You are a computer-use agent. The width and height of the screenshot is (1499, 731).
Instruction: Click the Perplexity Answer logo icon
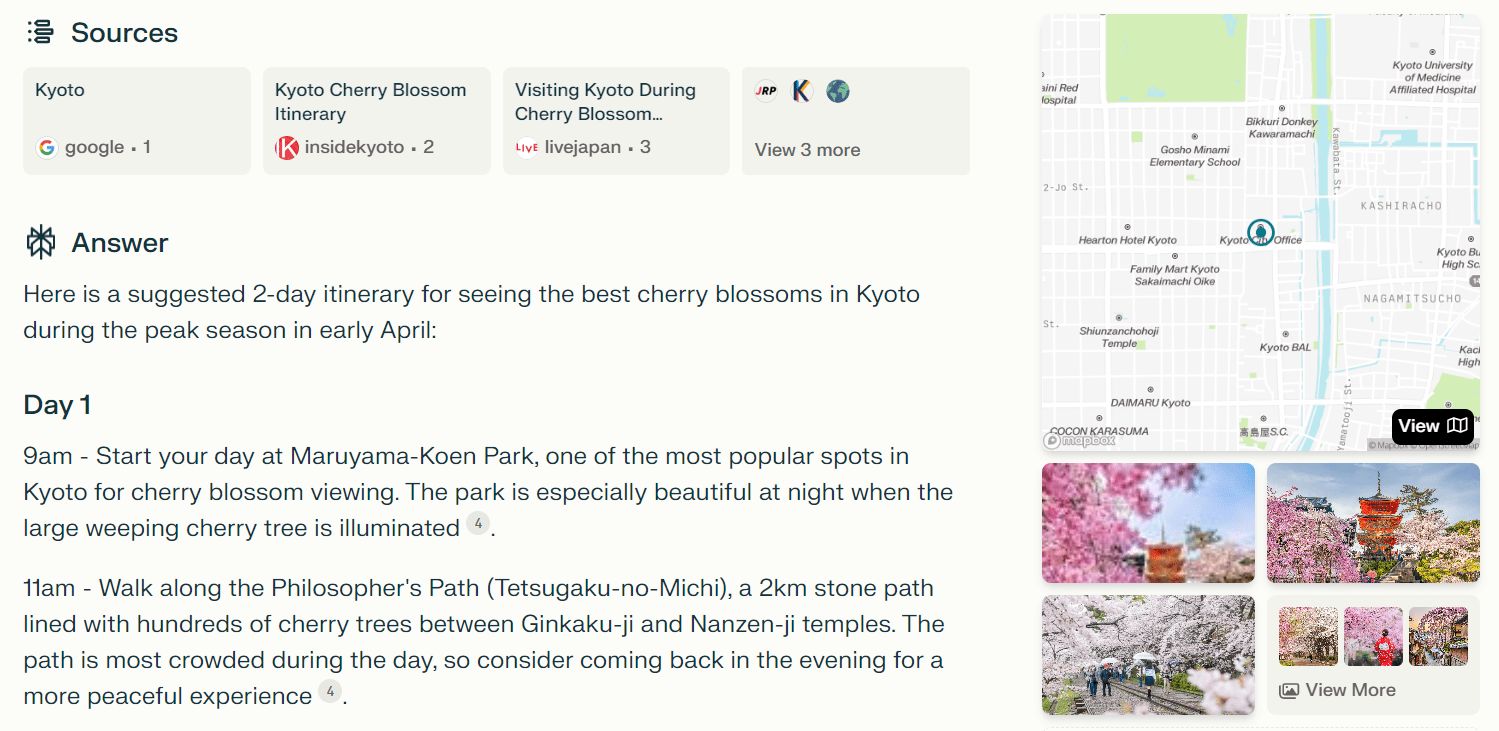(41, 243)
